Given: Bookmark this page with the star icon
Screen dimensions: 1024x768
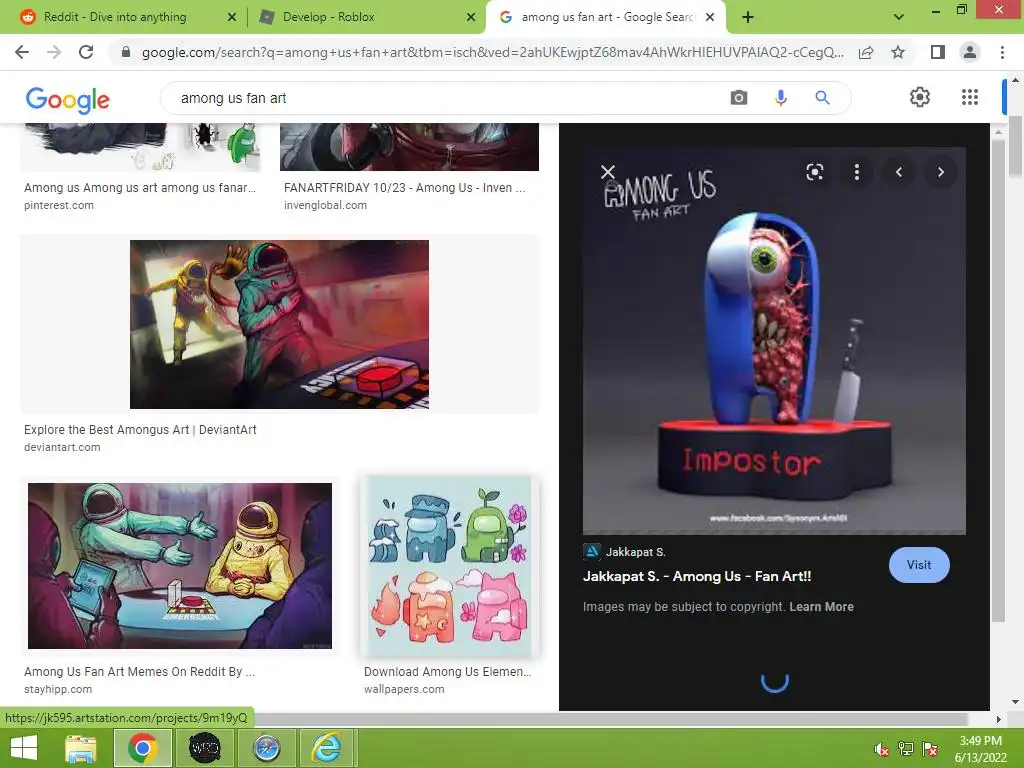Looking at the screenshot, I should click(x=898, y=52).
